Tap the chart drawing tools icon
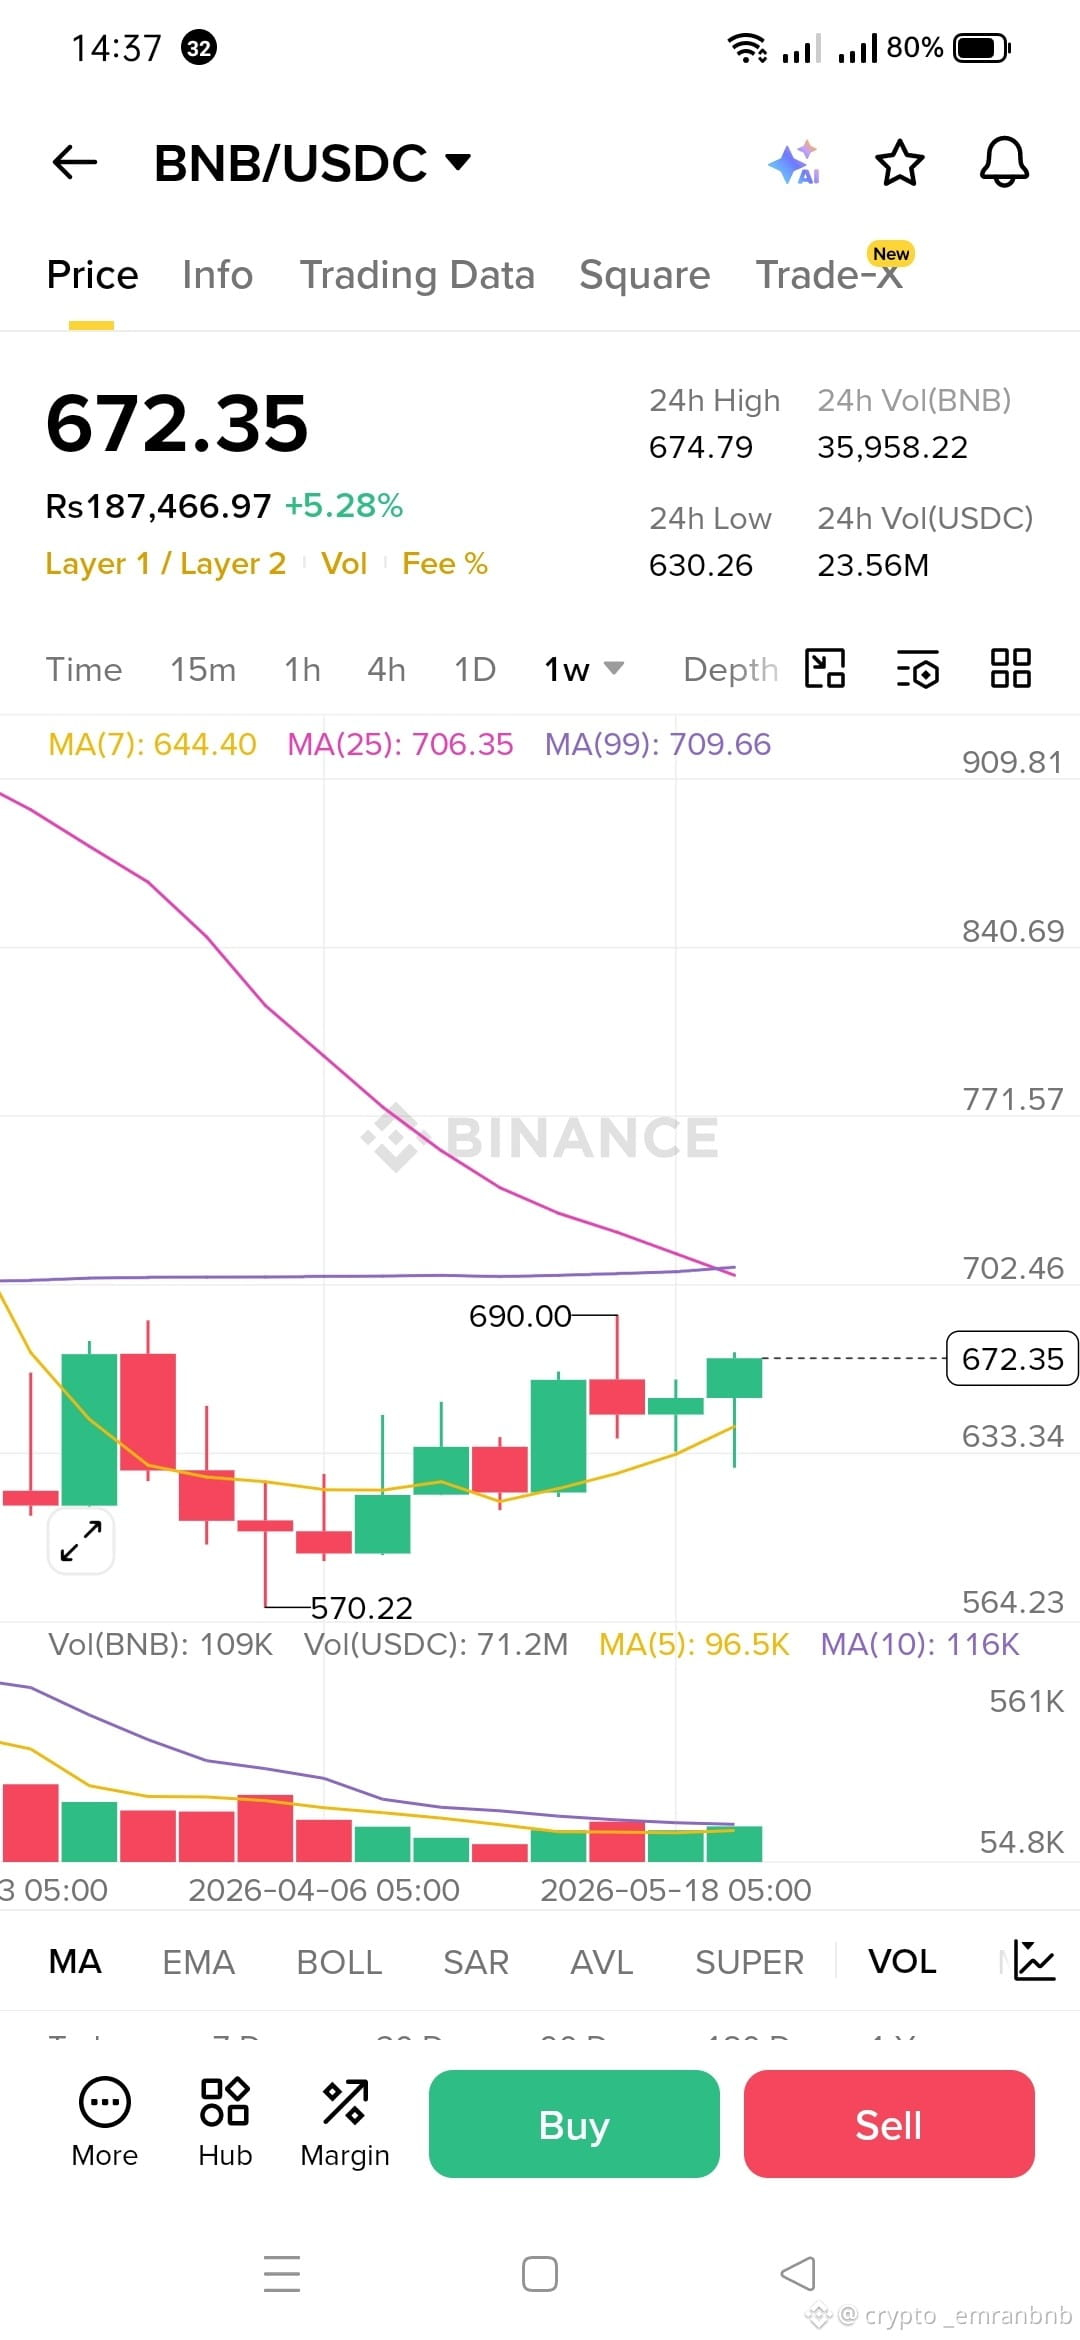Screen dimensions: 1080x2340 825,668
